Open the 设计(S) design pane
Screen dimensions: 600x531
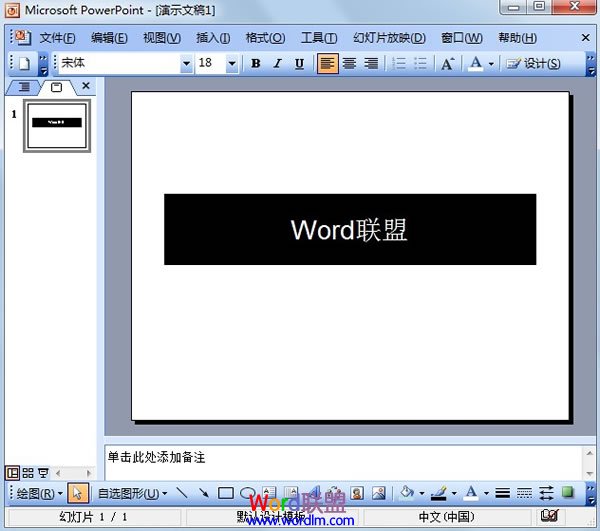tap(533, 64)
